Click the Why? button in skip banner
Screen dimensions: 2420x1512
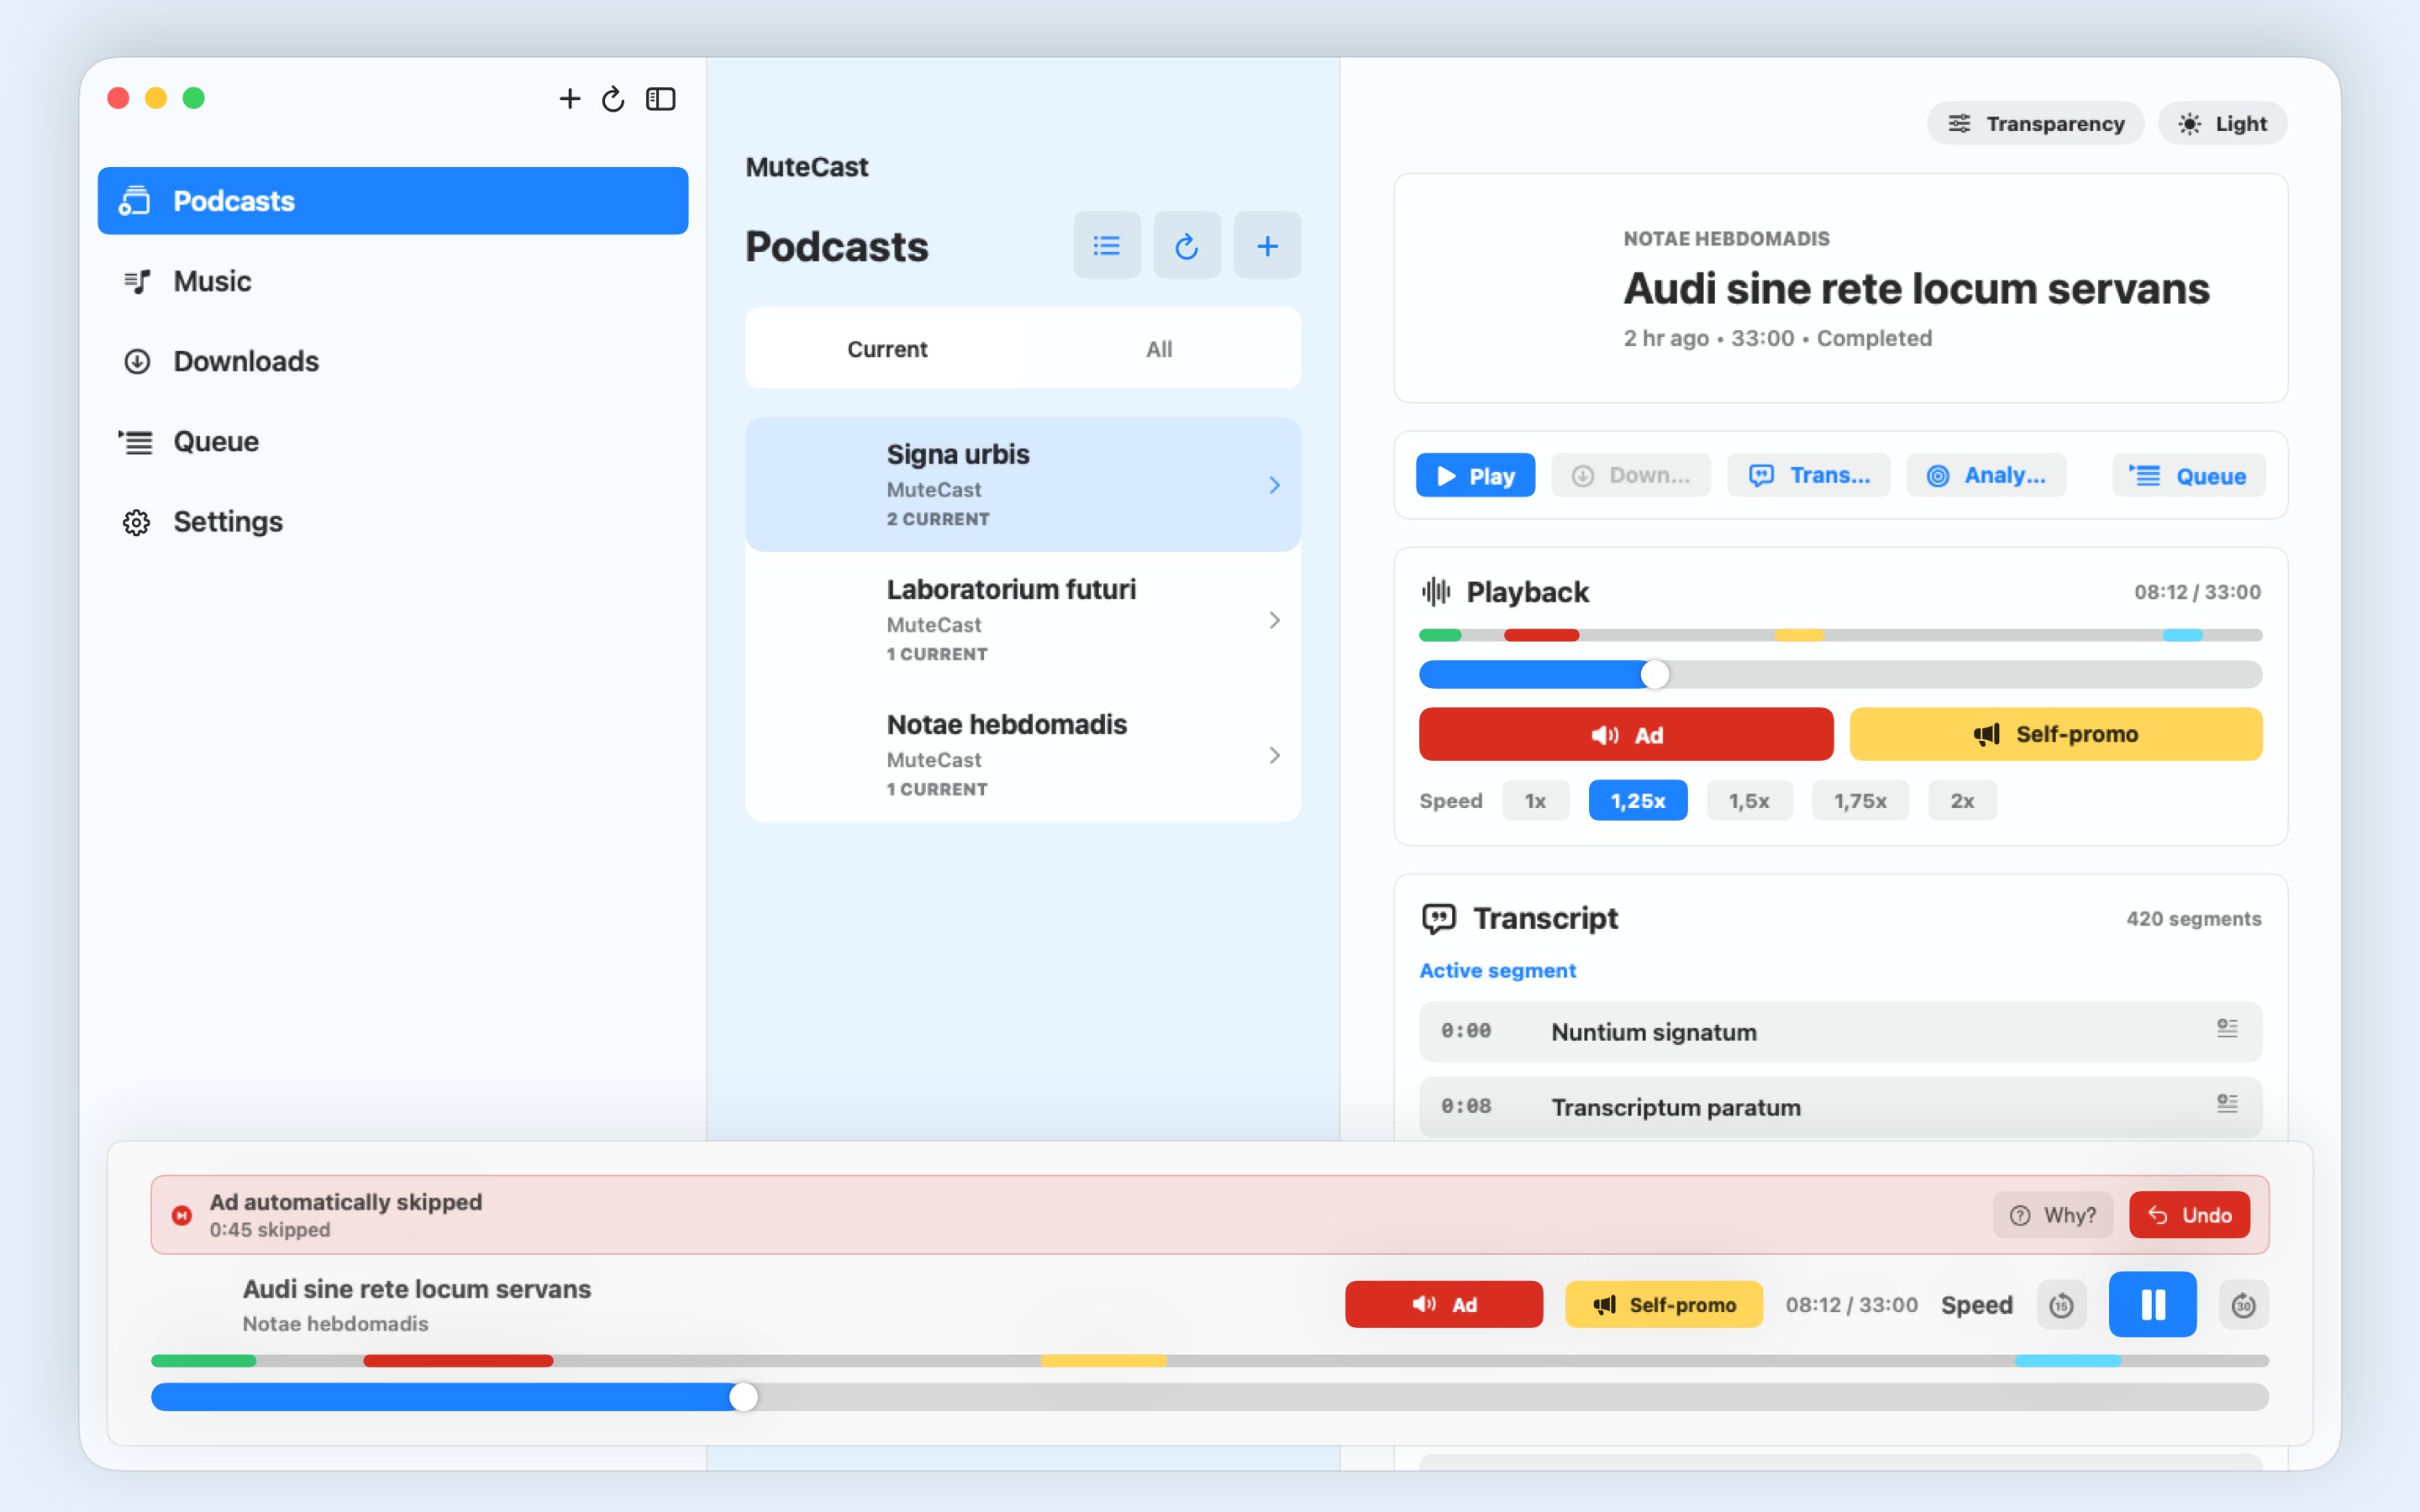(2053, 1215)
